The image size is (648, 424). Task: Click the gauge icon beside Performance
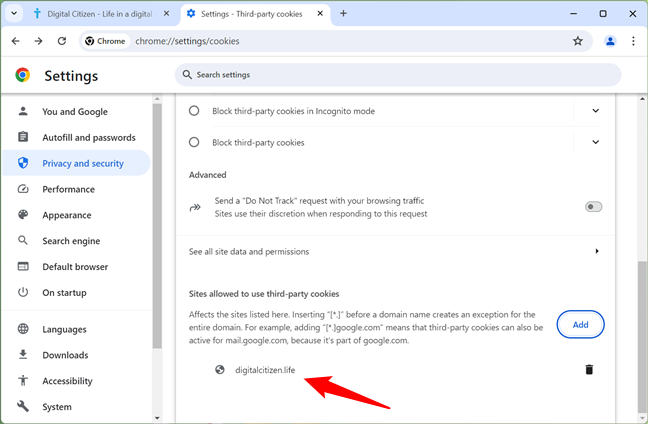pos(23,189)
